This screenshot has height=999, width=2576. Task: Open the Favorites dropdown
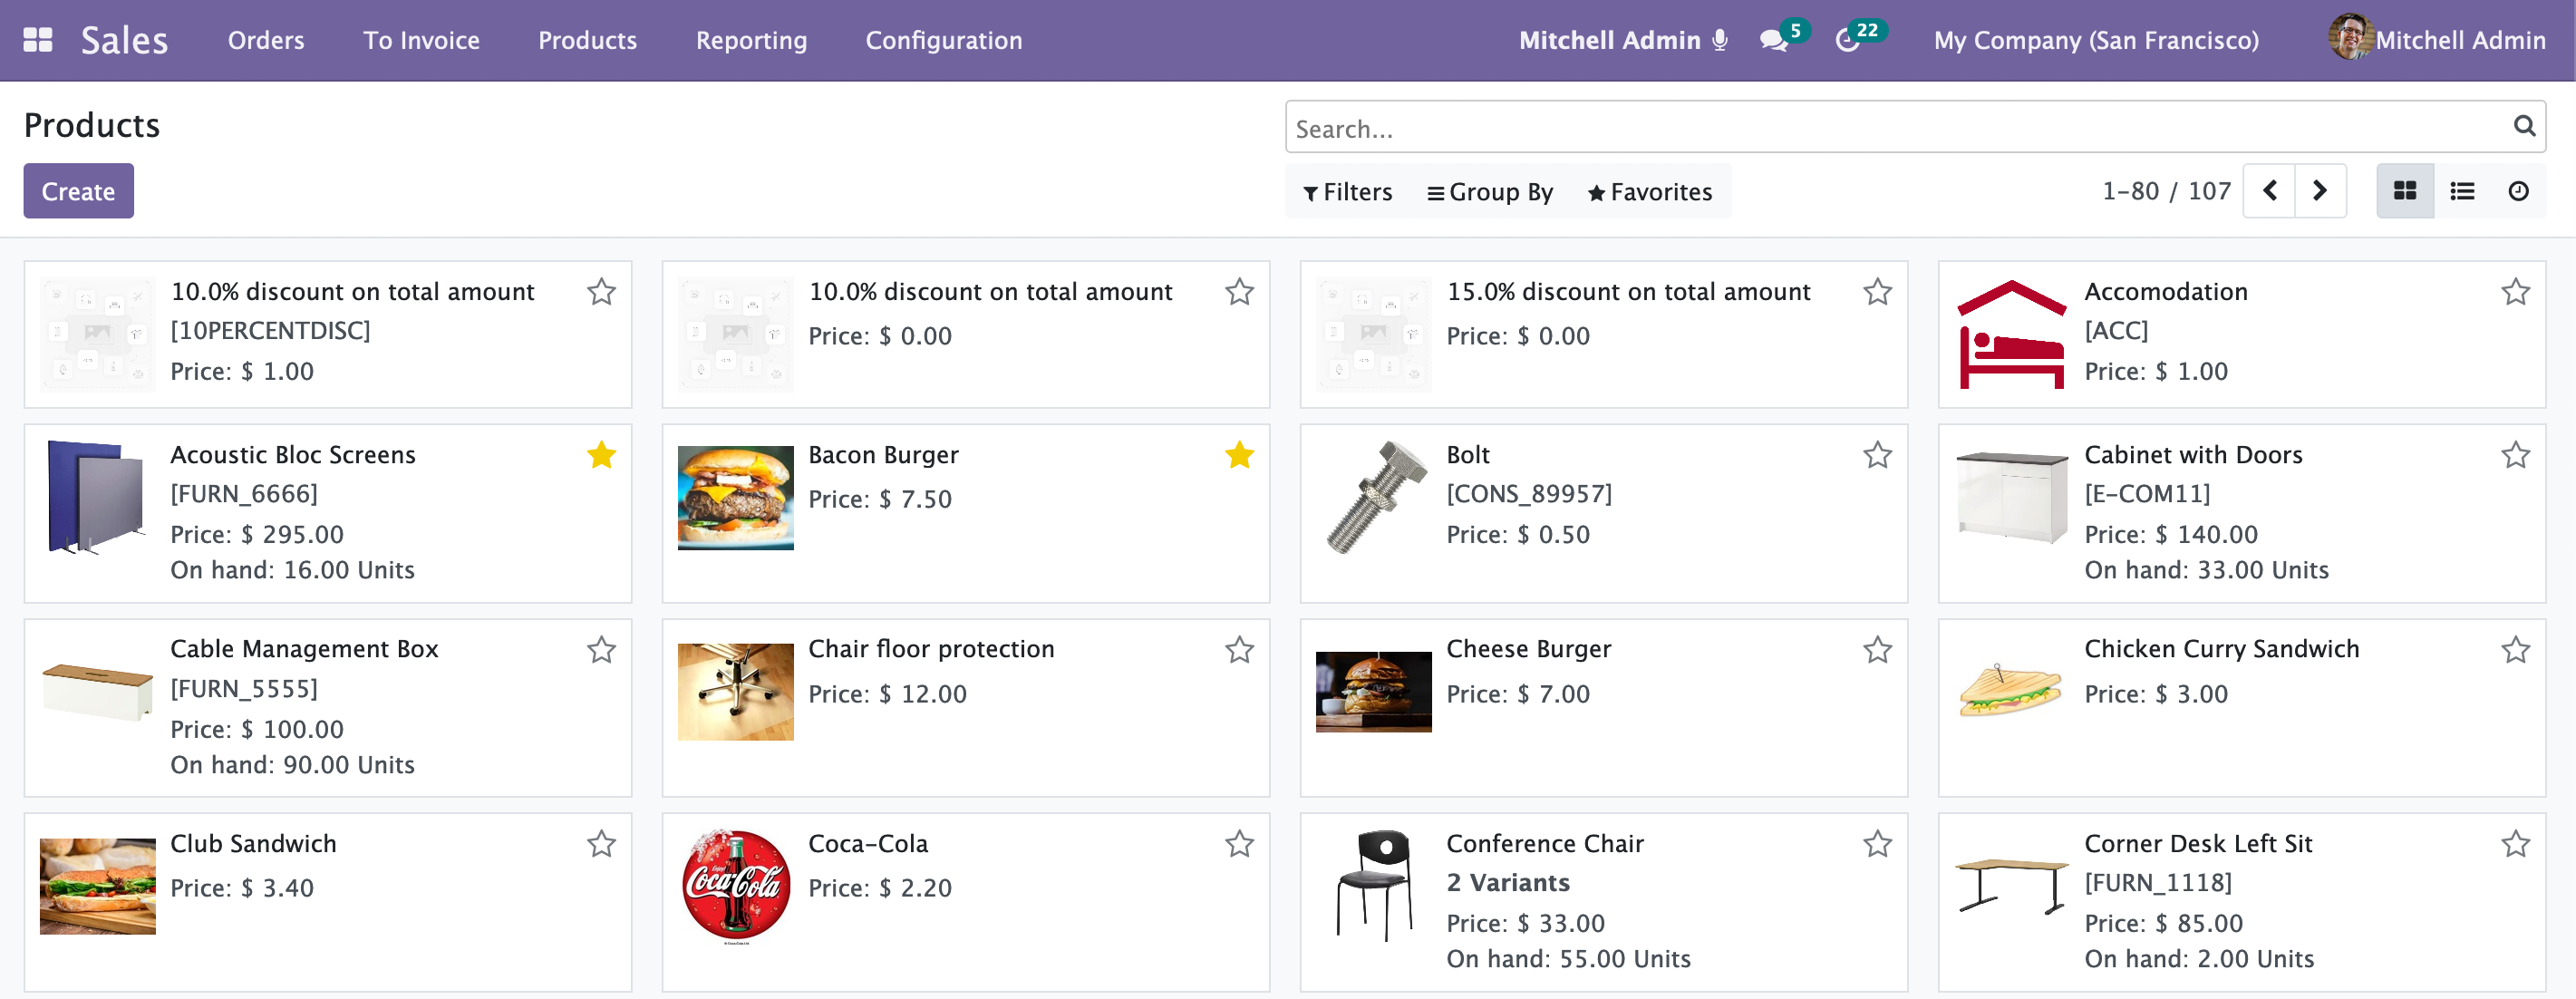(x=1649, y=192)
